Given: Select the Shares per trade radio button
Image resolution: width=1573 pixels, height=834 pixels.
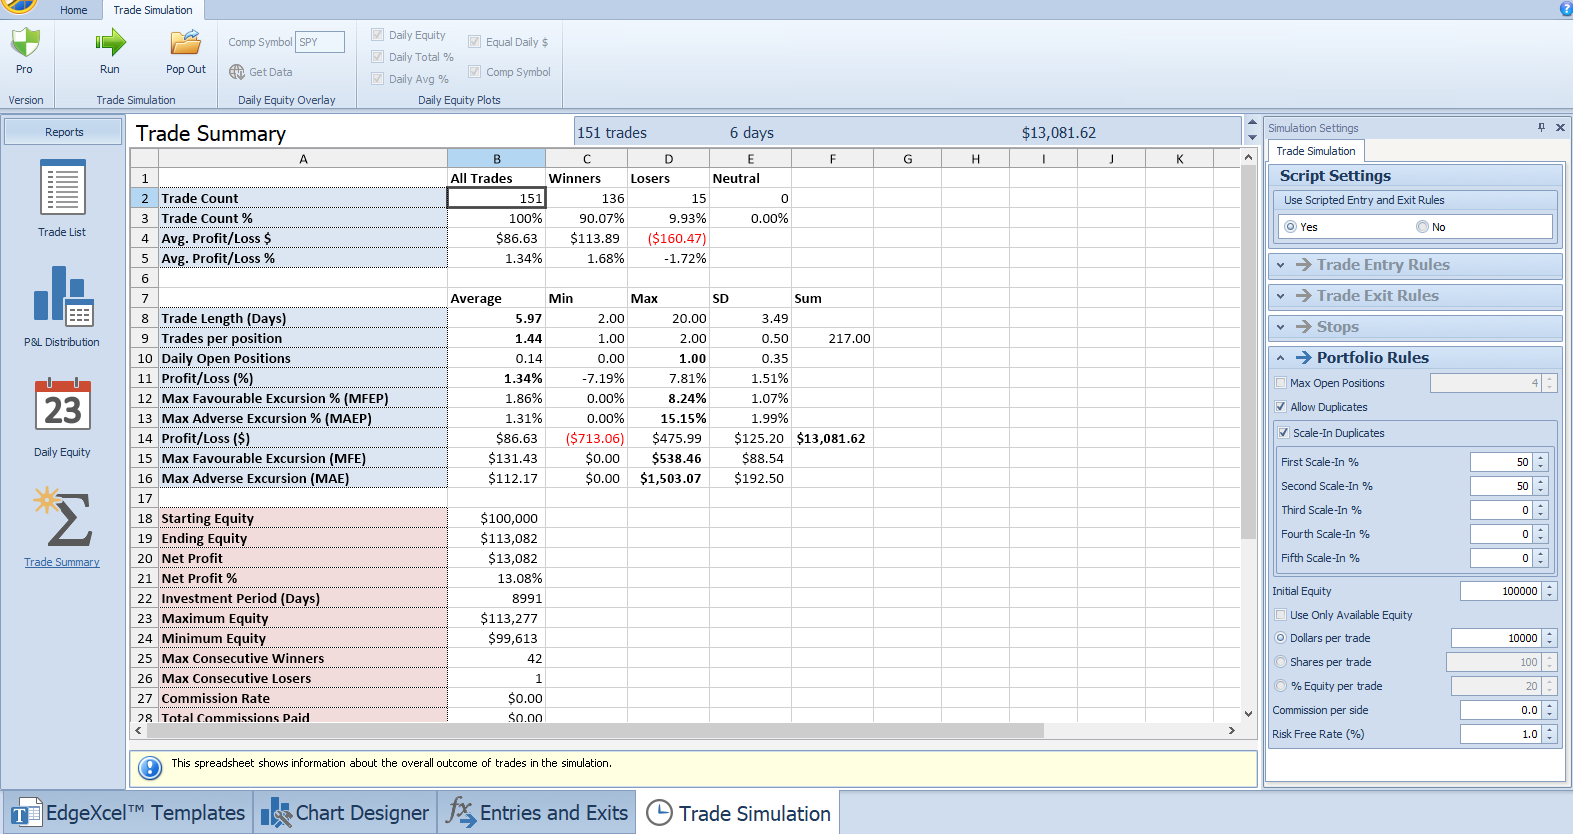Looking at the screenshot, I should pyautogui.click(x=1281, y=662).
